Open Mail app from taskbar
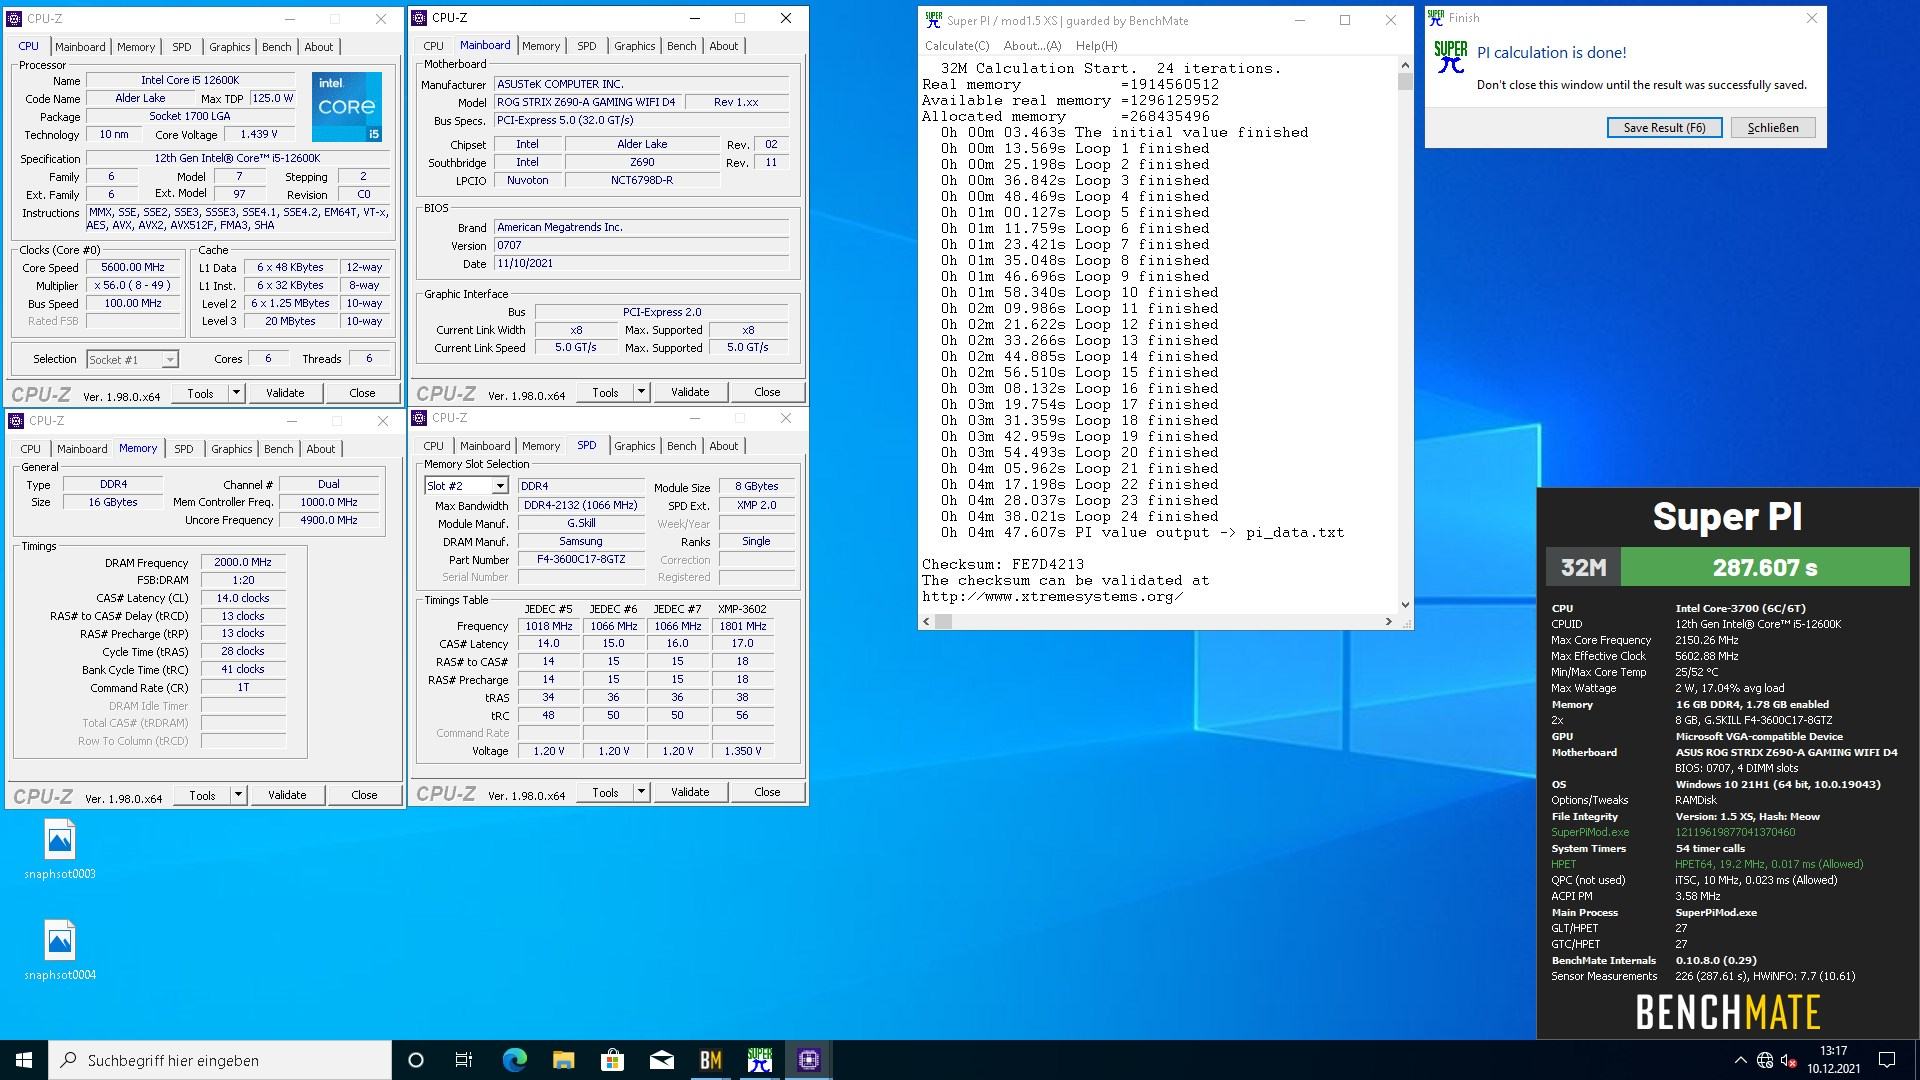 pyautogui.click(x=661, y=1060)
